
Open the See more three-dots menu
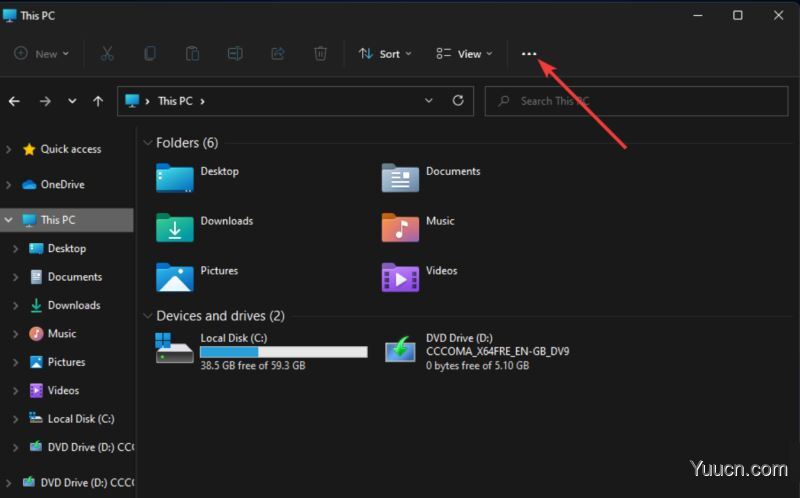[529, 54]
